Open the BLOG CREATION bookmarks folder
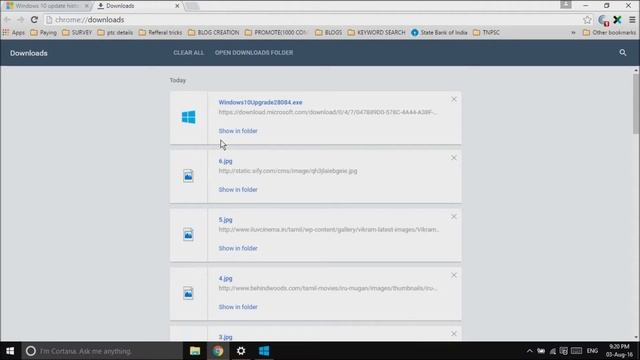Viewport: 640px width, 360px height. [213, 32]
